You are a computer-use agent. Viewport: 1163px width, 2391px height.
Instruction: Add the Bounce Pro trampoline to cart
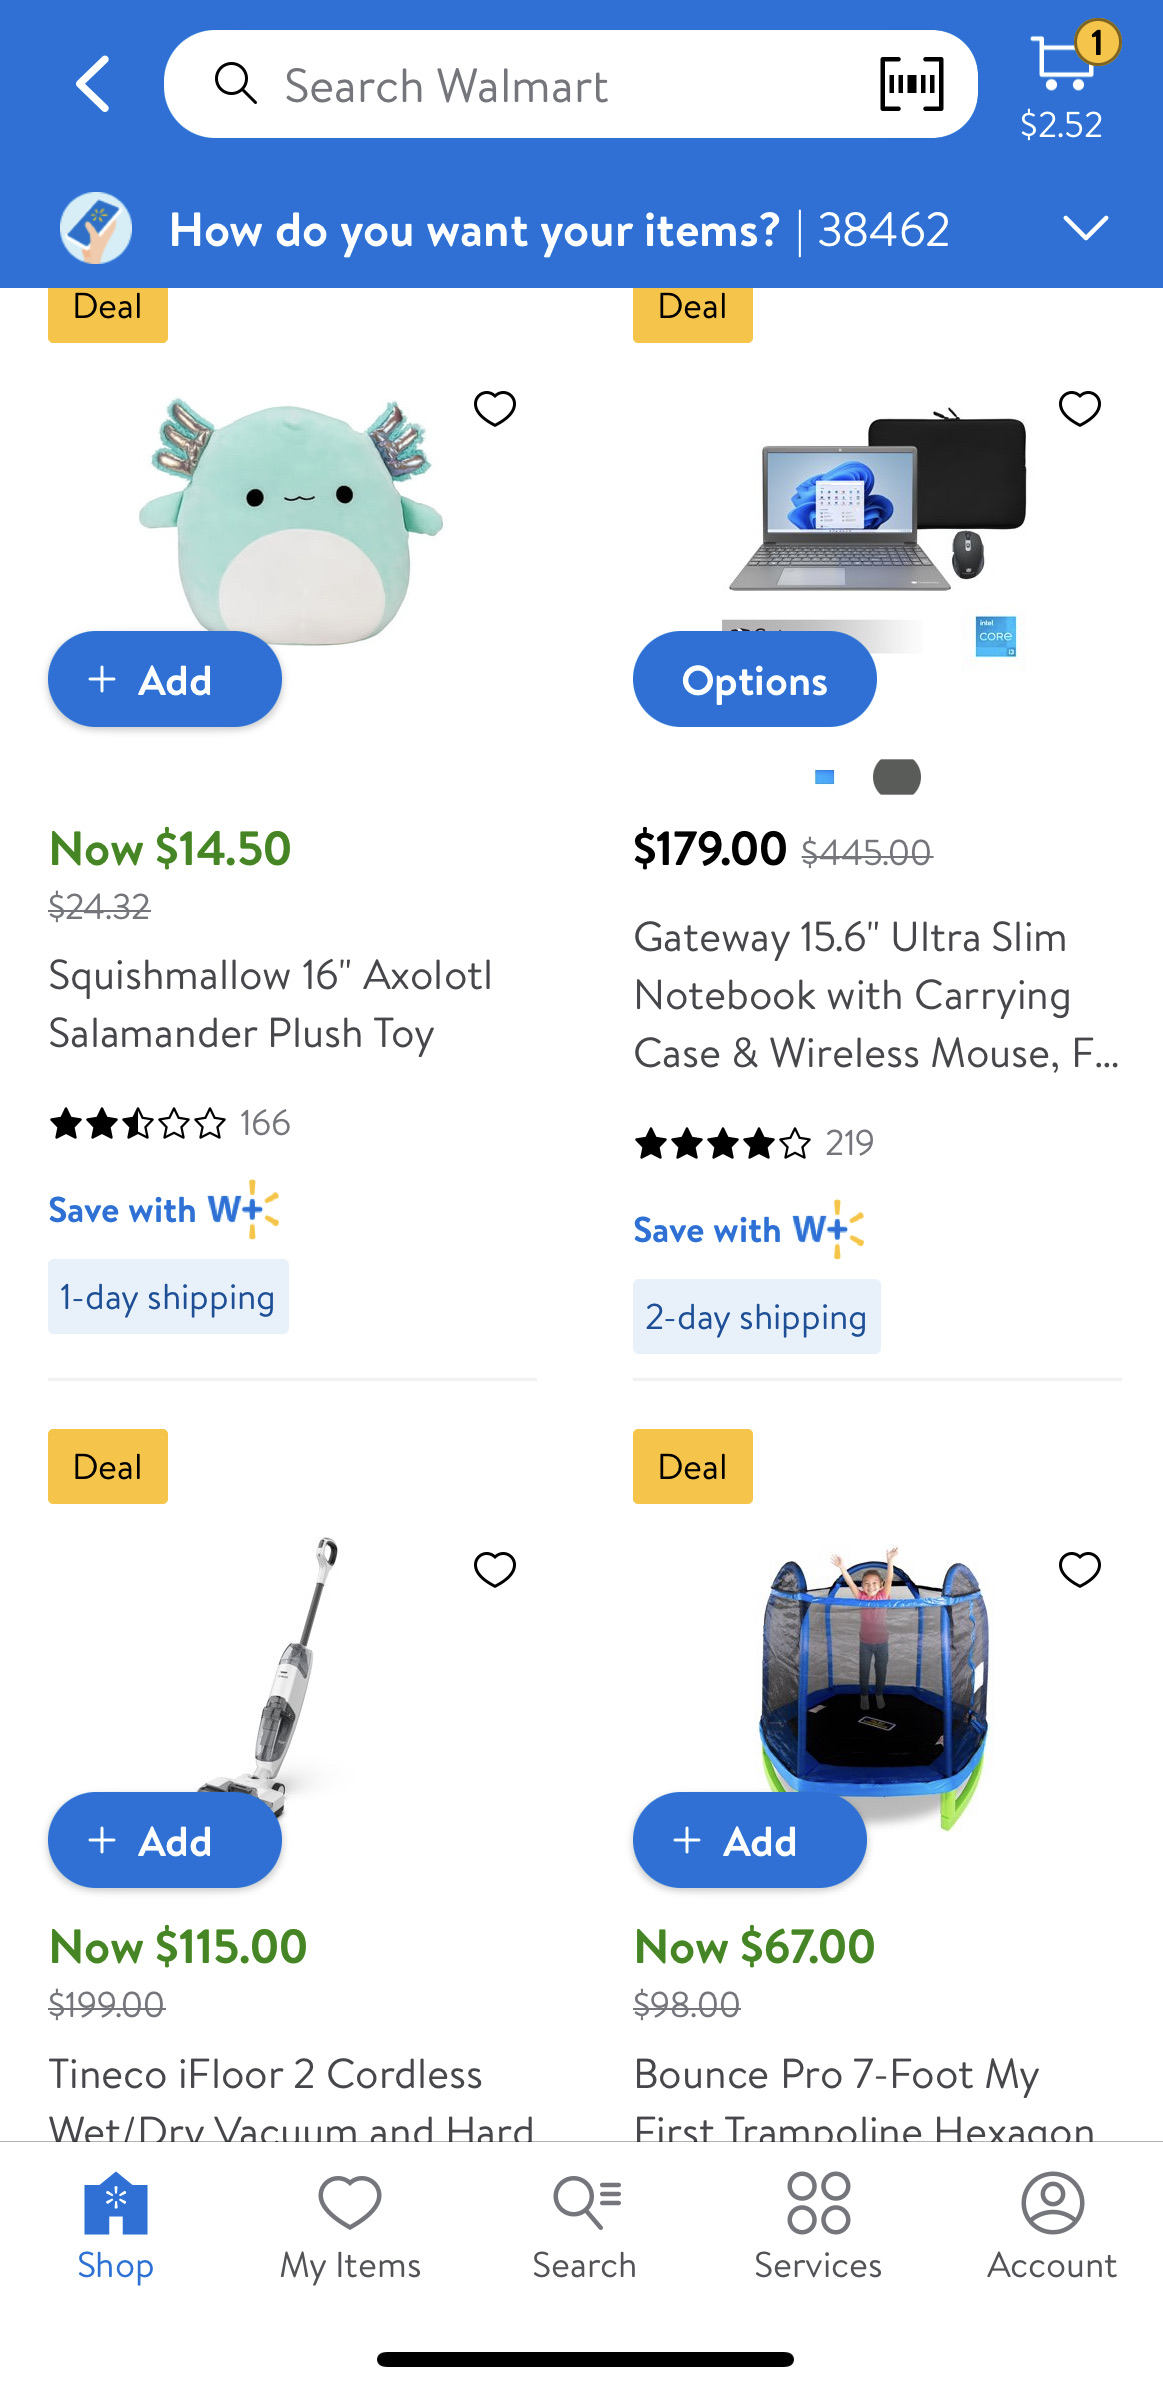[x=750, y=1841]
